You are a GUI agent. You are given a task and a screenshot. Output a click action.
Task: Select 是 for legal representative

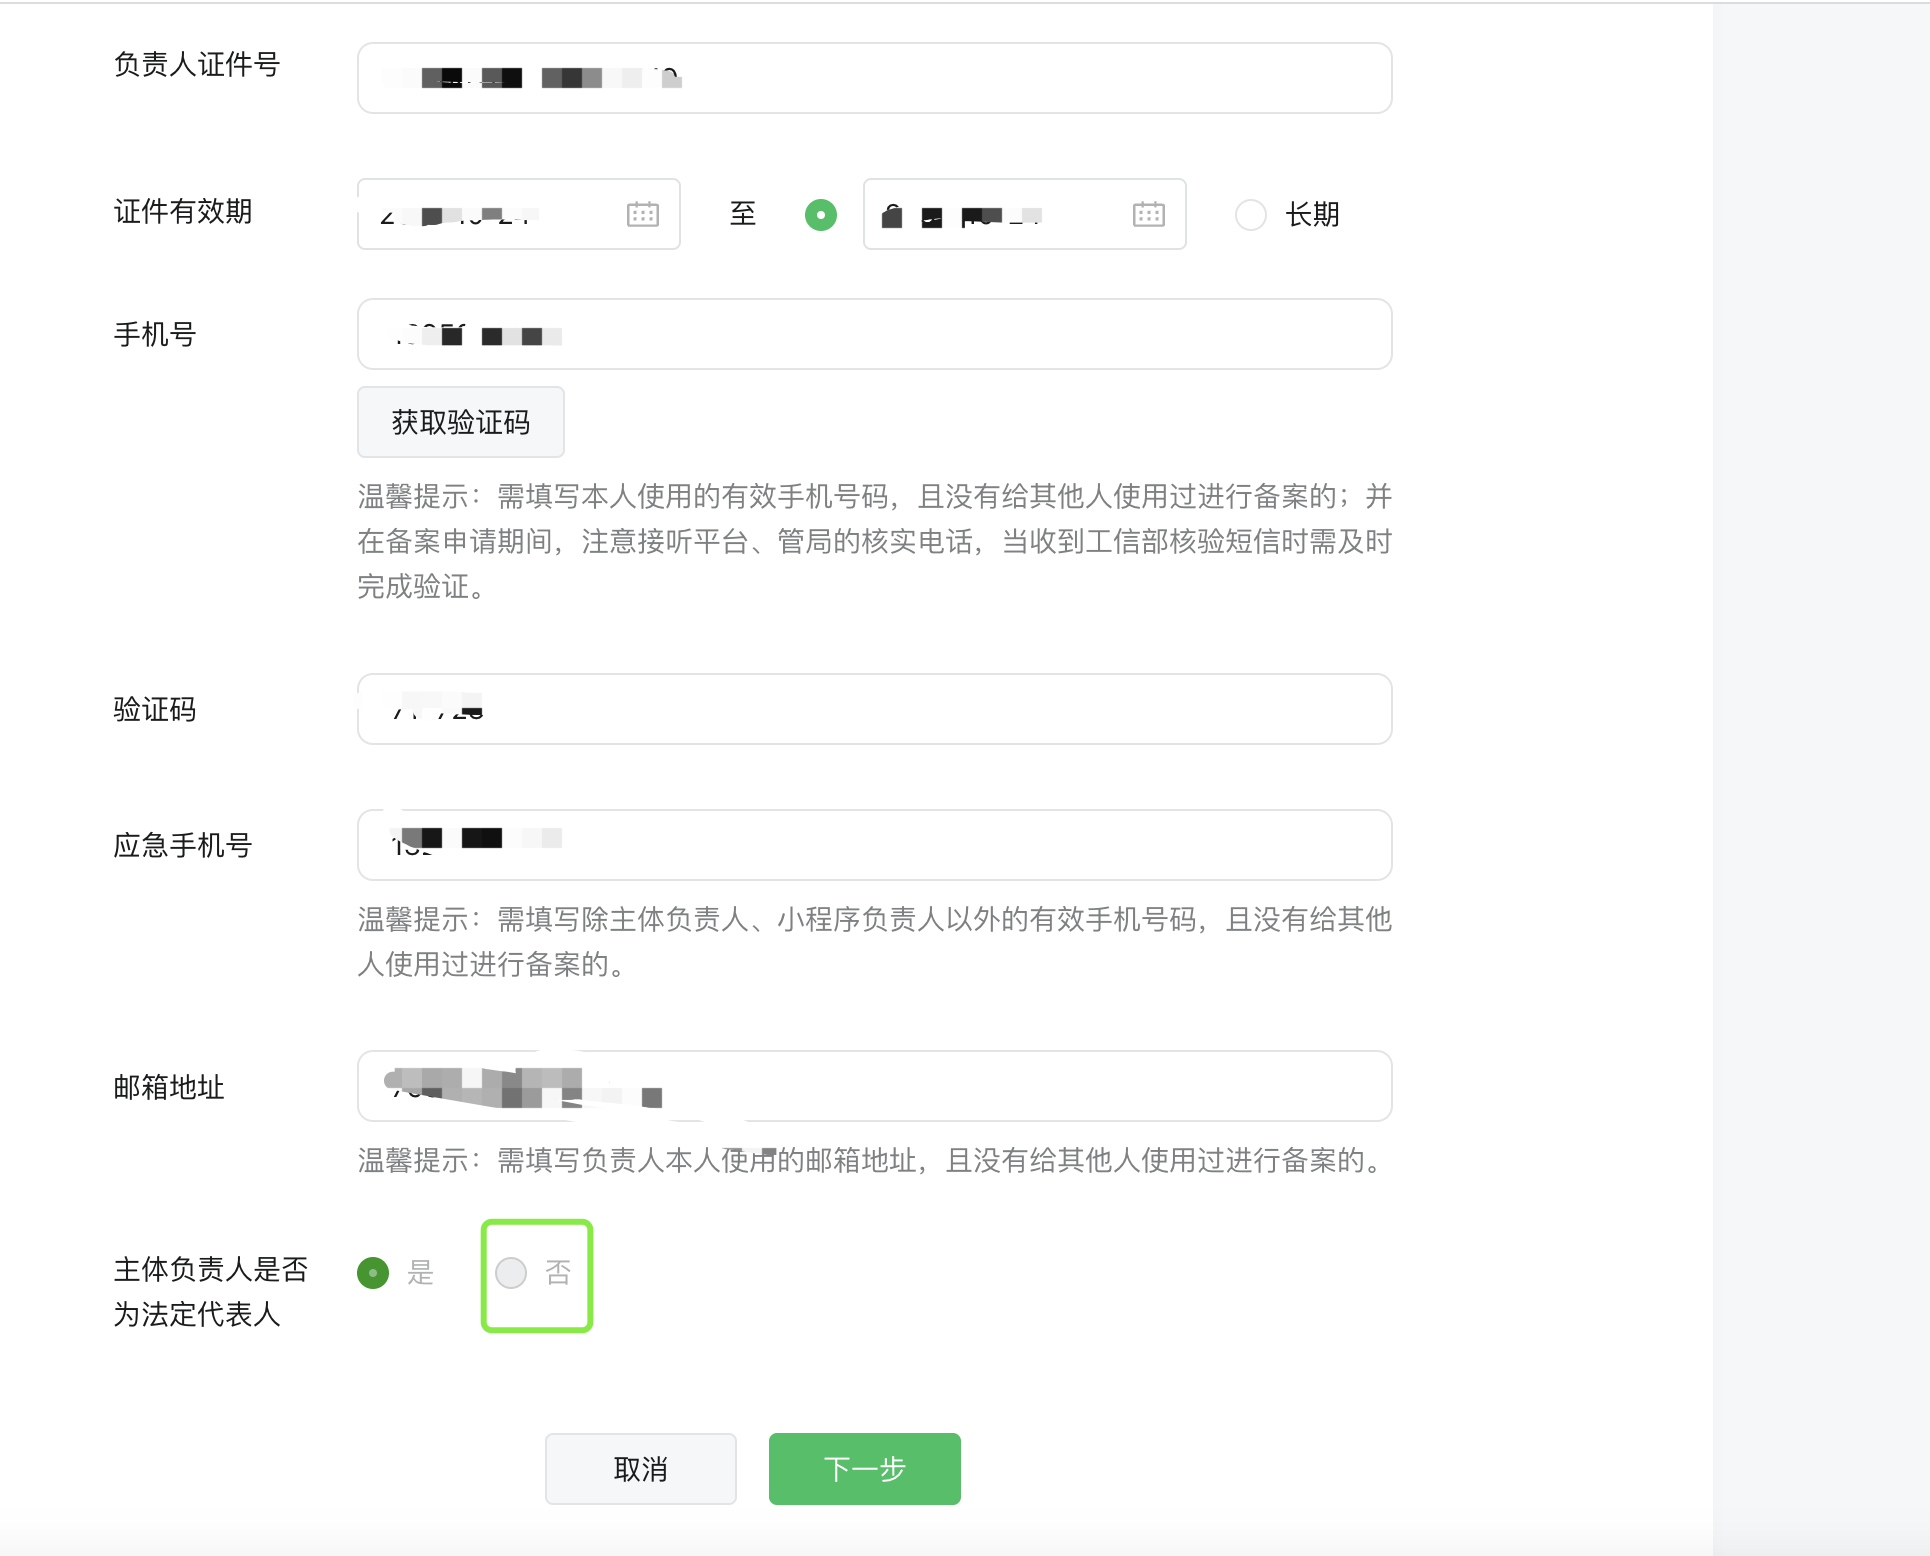point(373,1272)
